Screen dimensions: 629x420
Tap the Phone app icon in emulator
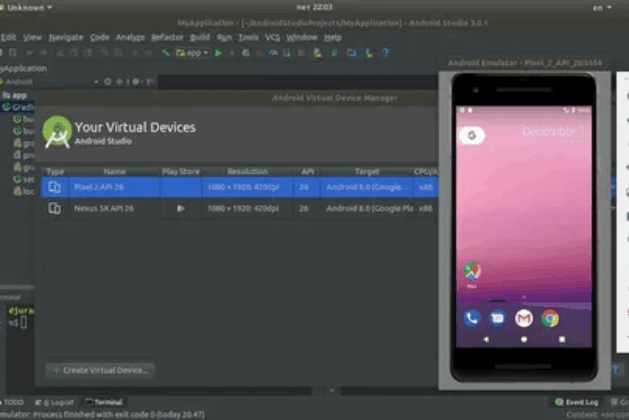472,319
